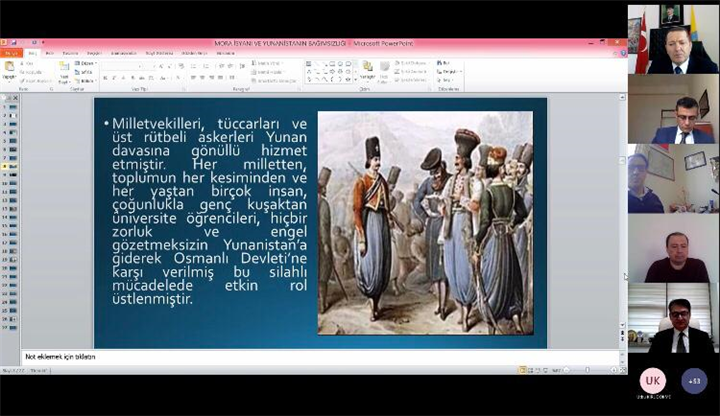Decrease the list indent level
This screenshot has height=416, width=720.
click(x=221, y=66)
